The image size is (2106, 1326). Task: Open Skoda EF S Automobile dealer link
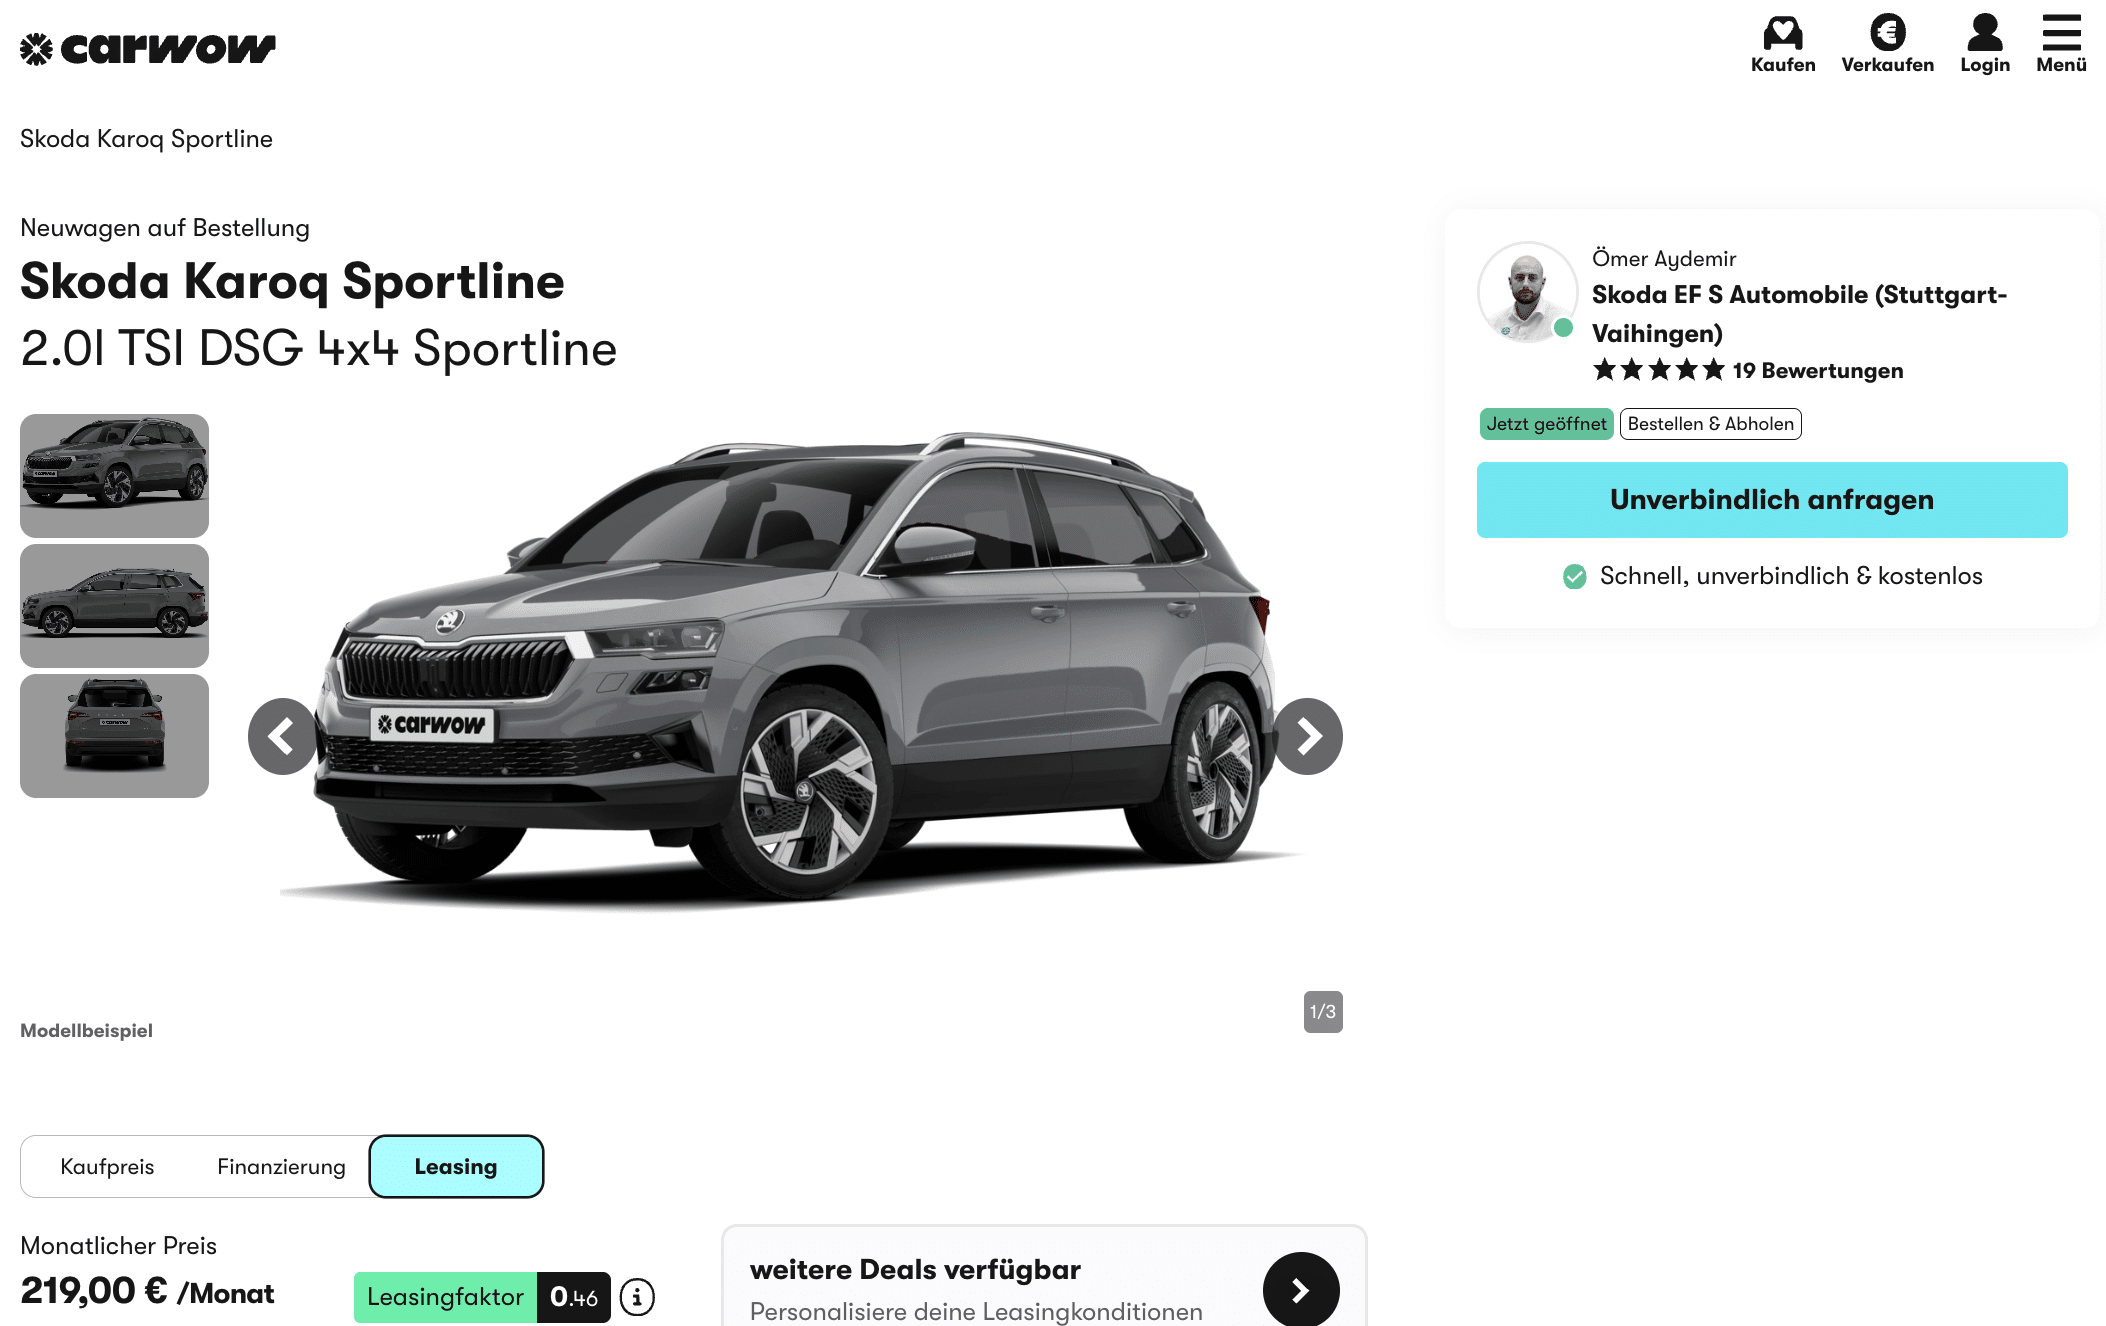pyautogui.click(x=1799, y=314)
